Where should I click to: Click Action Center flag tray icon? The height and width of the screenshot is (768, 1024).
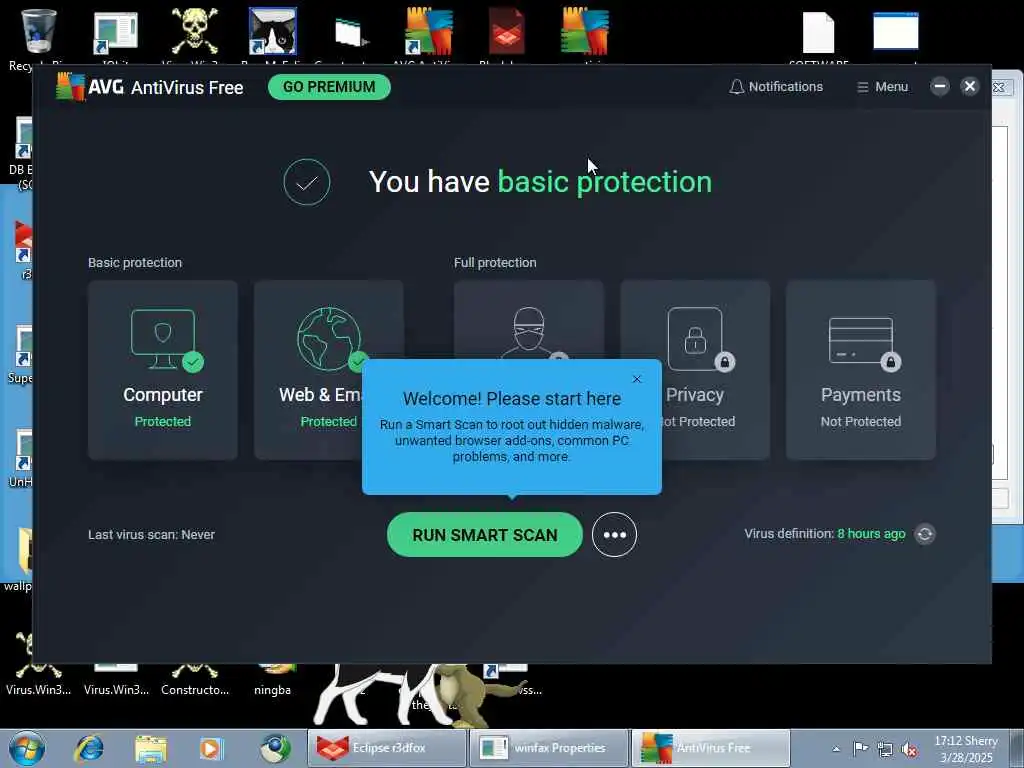[x=861, y=749]
